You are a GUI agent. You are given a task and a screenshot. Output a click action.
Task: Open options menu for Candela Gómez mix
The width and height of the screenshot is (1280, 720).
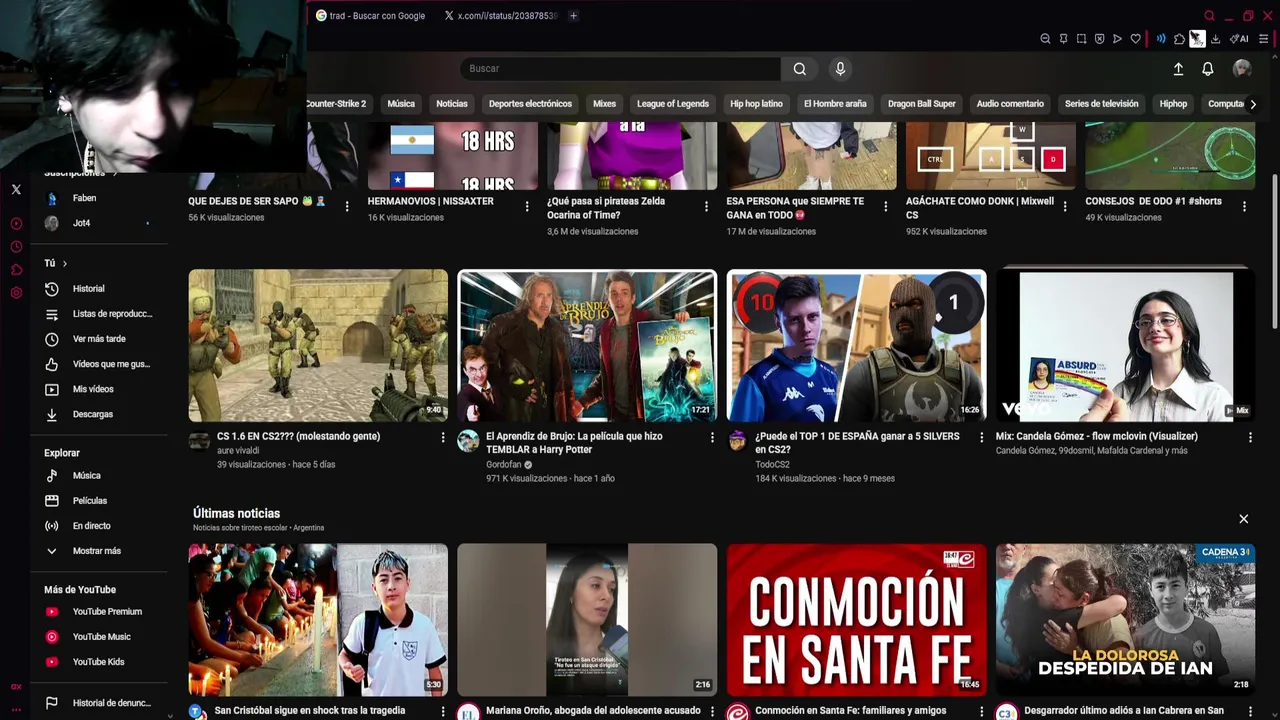click(x=1250, y=437)
